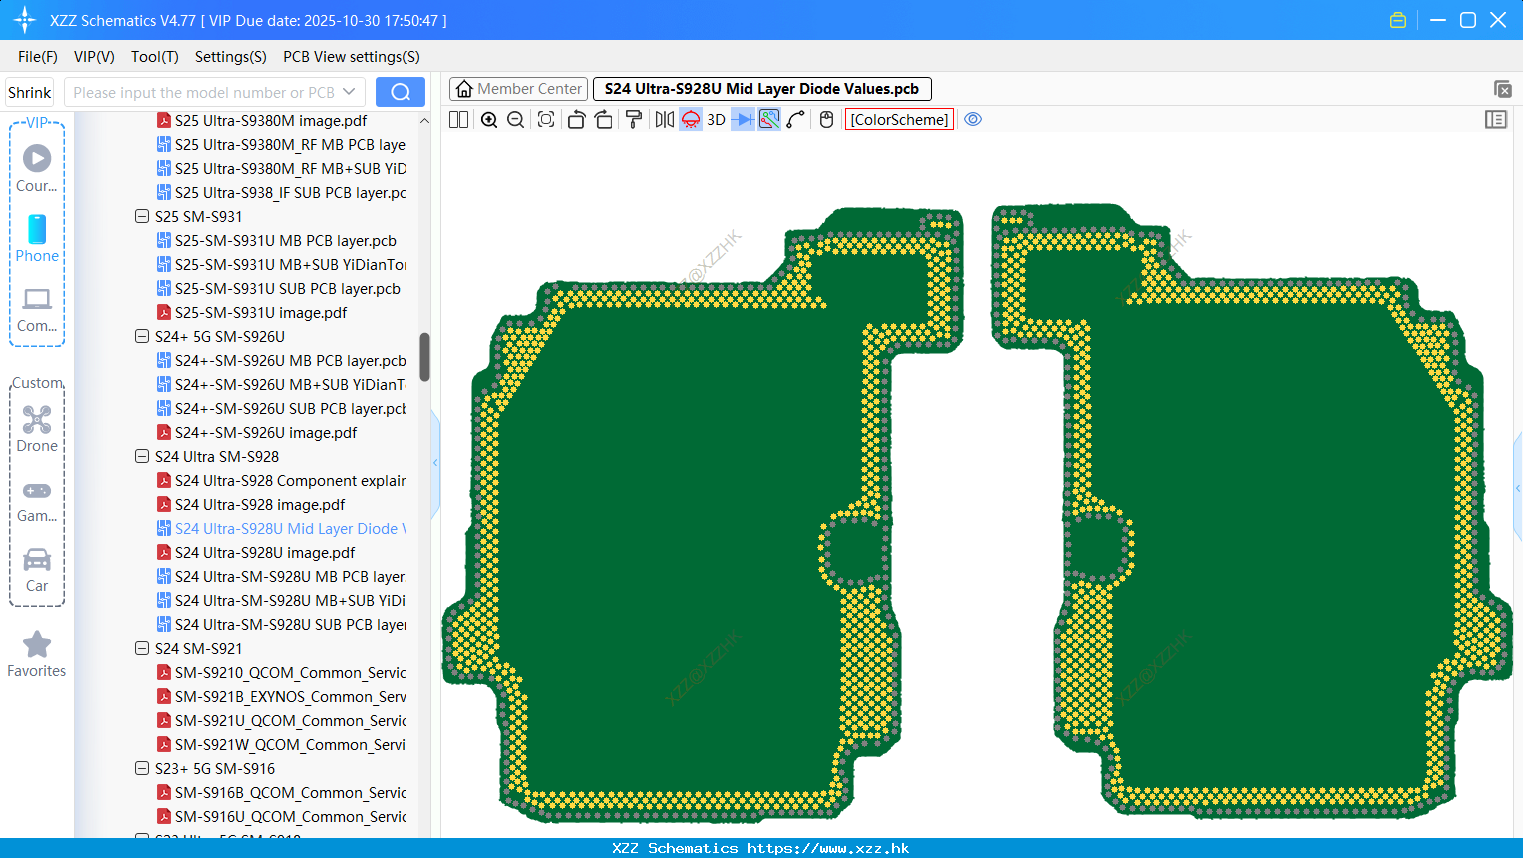Image resolution: width=1523 pixels, height=858 pixels.
Task: Select the Drone sidebar category
Action: coord(37,429)
